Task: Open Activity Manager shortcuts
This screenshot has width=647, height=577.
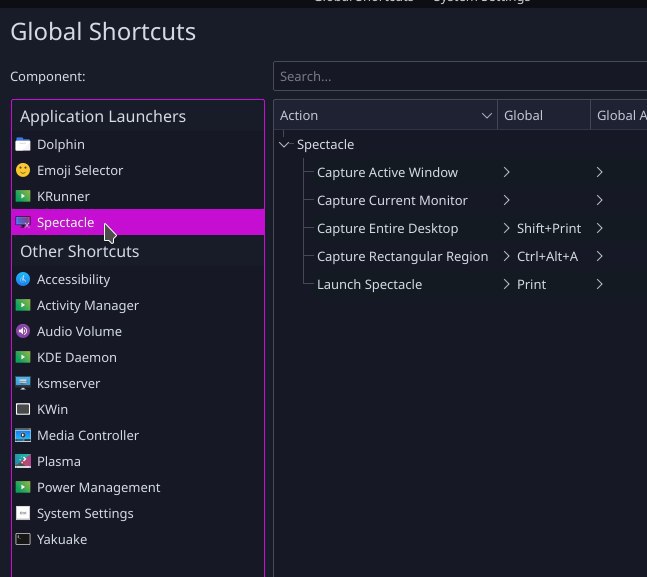Action: 138,305
